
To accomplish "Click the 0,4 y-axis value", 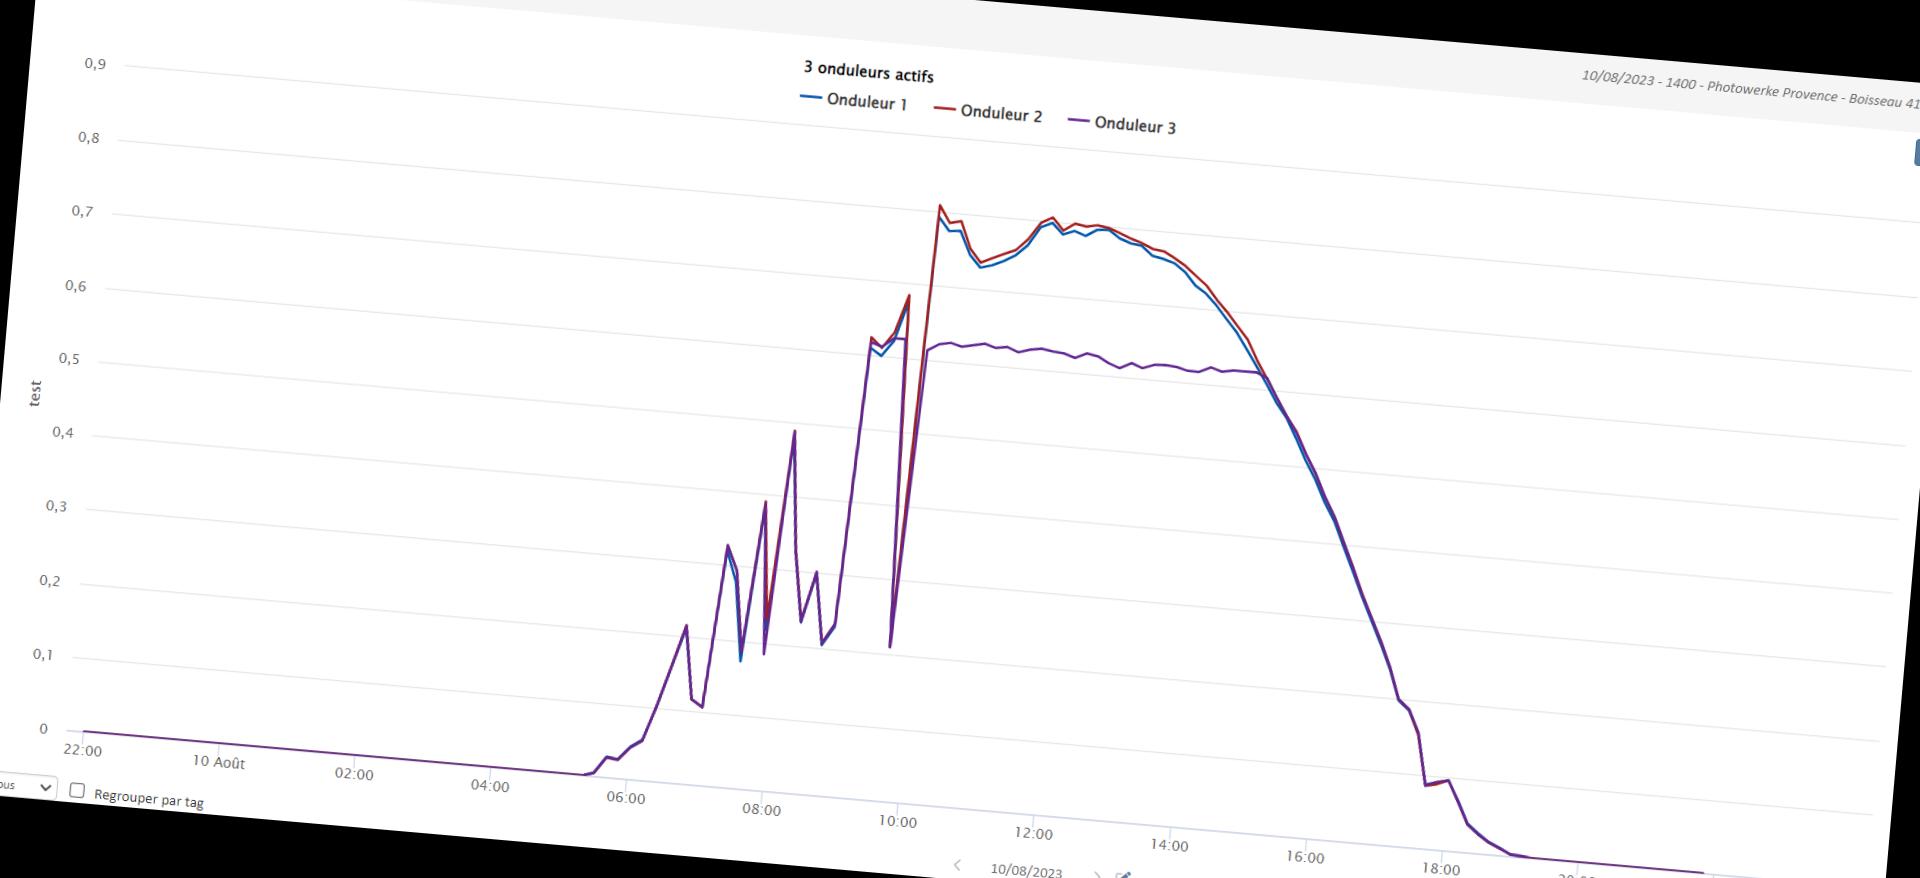I will pos(63,433).
